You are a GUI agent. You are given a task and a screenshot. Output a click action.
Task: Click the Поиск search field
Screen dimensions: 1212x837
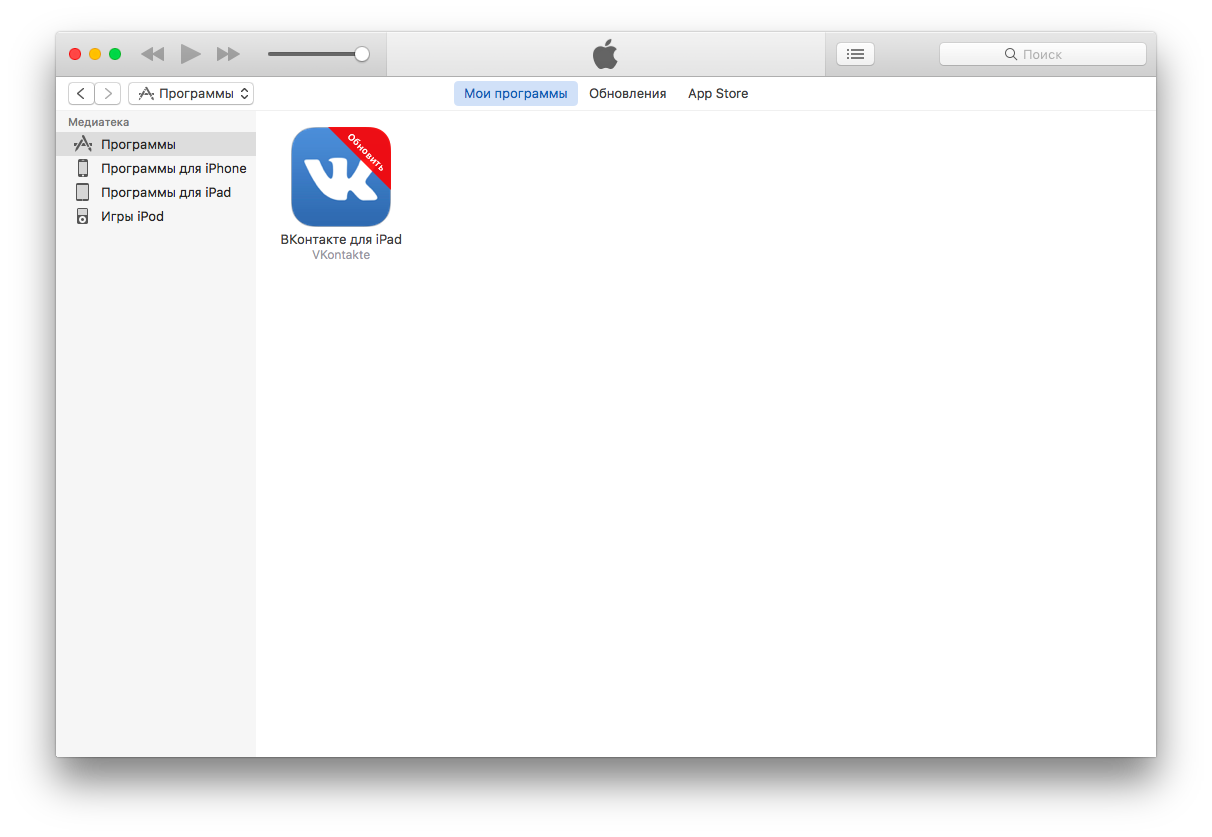pyautogui.click(x=1042, y=54)
